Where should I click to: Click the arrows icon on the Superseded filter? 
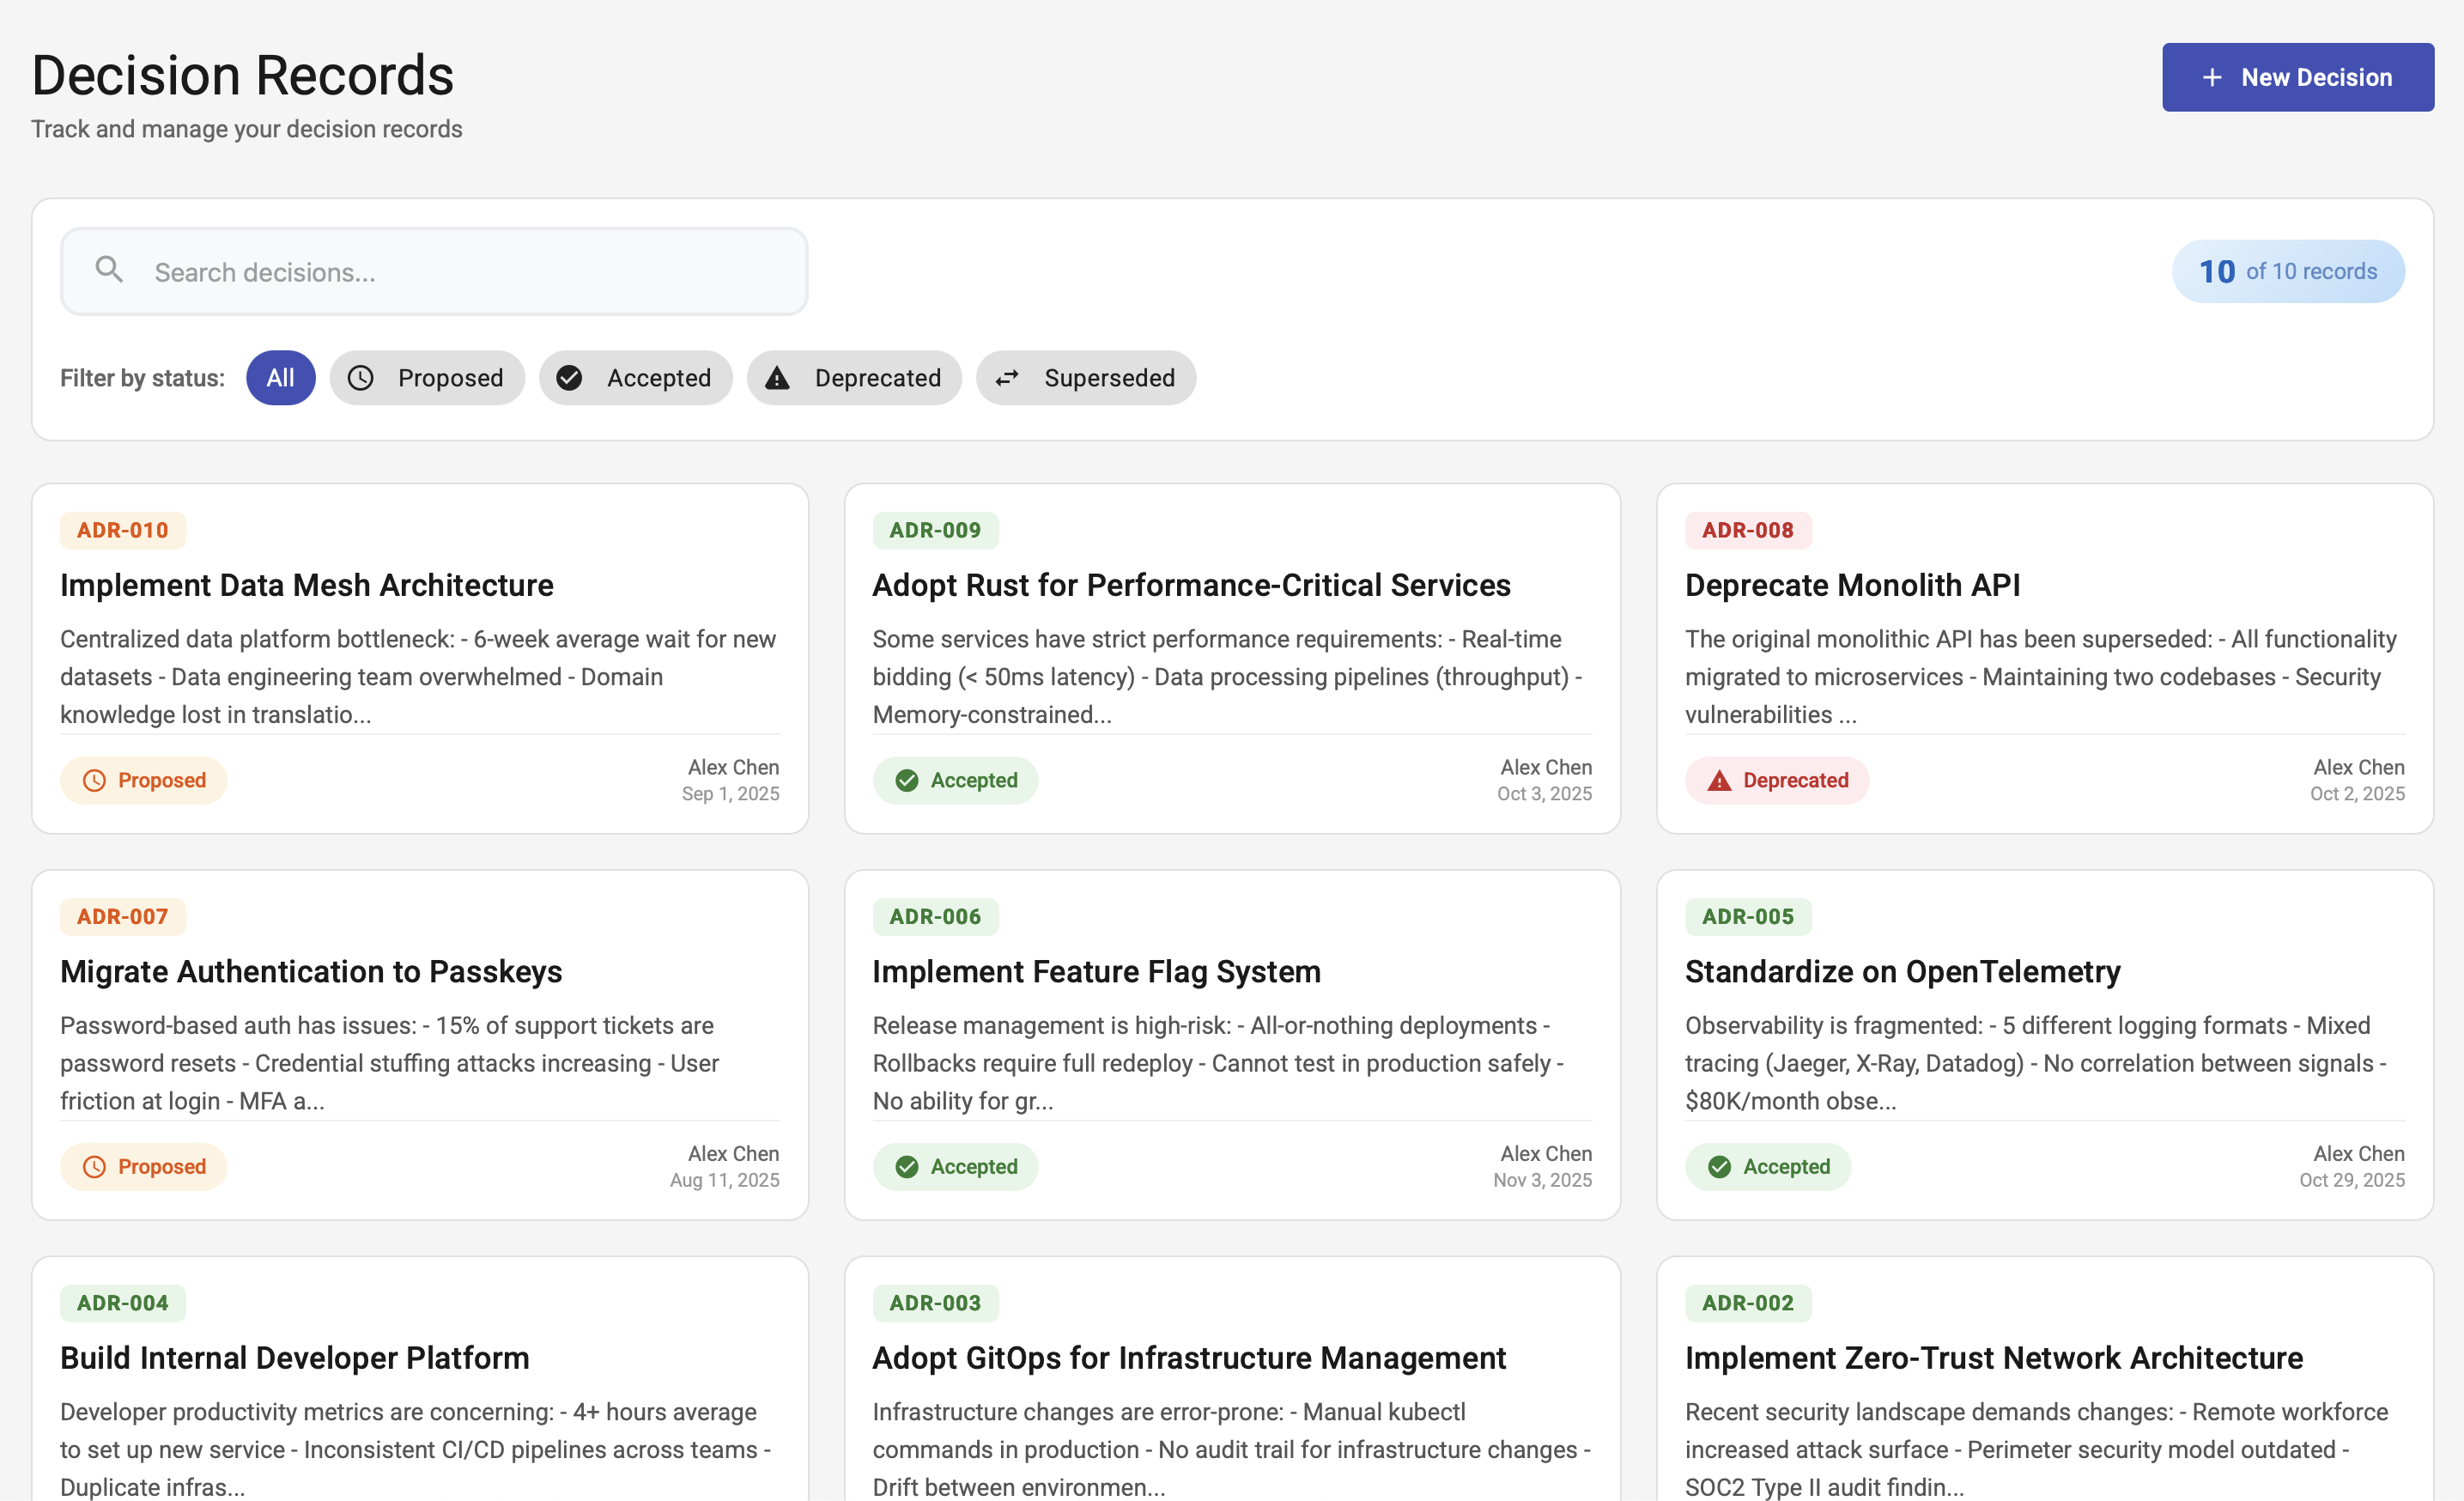(x=1007, y=377)
